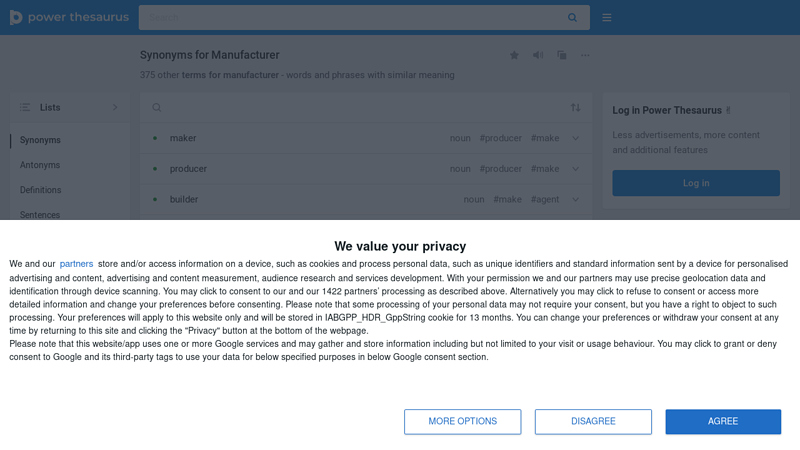
Task: Expand the Lists panel chevron
Action: pyautogui.click(x=115, y=107)
